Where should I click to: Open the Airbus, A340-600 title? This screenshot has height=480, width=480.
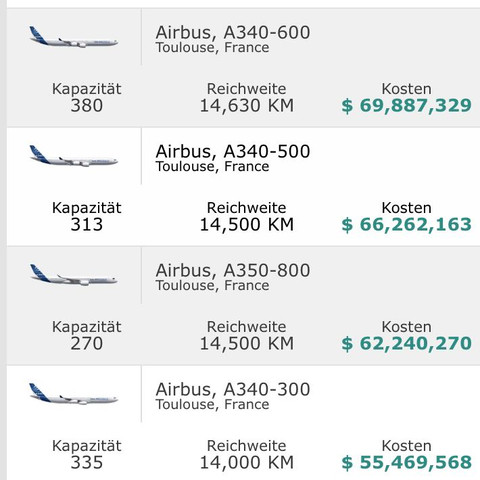233,33
